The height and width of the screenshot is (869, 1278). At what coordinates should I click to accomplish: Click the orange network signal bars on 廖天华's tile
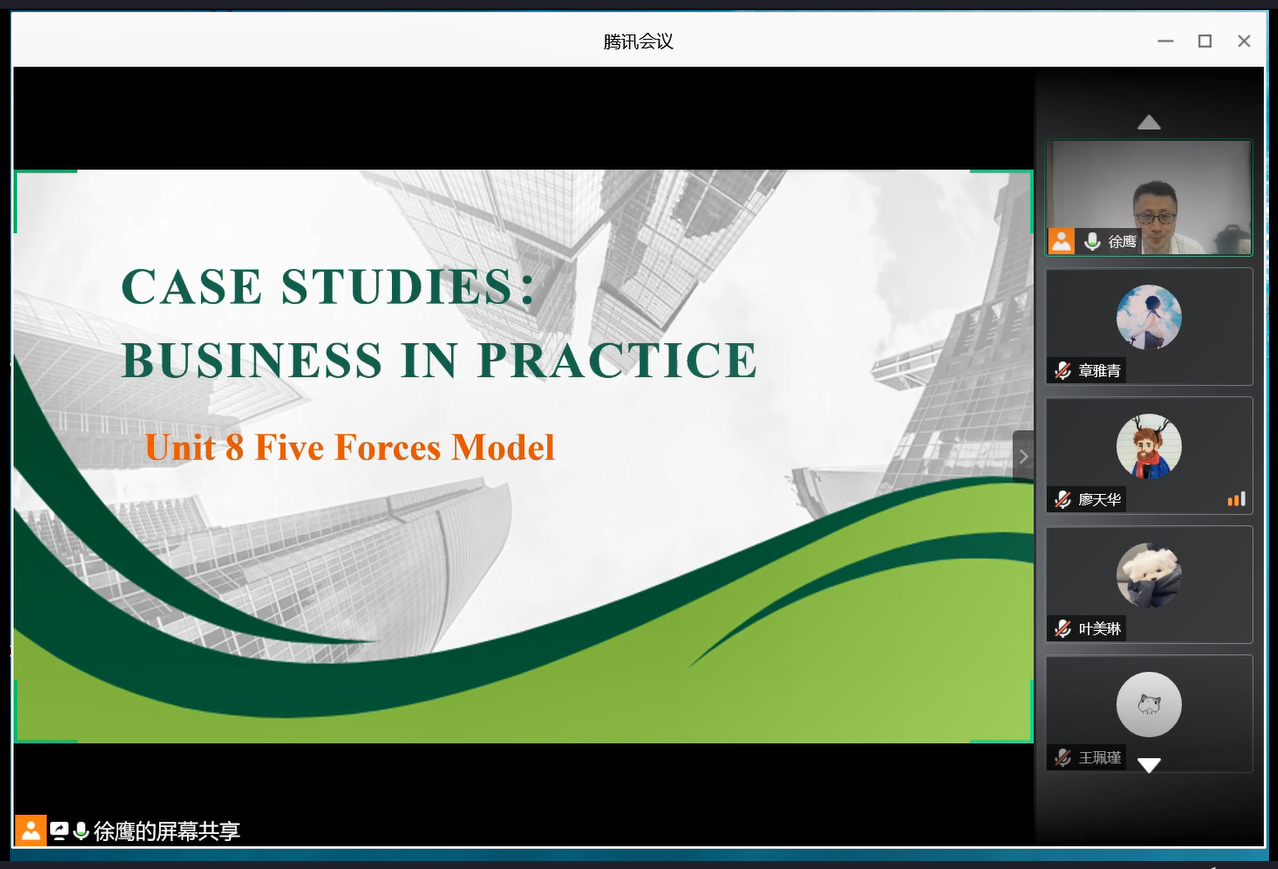point(1236,499)
